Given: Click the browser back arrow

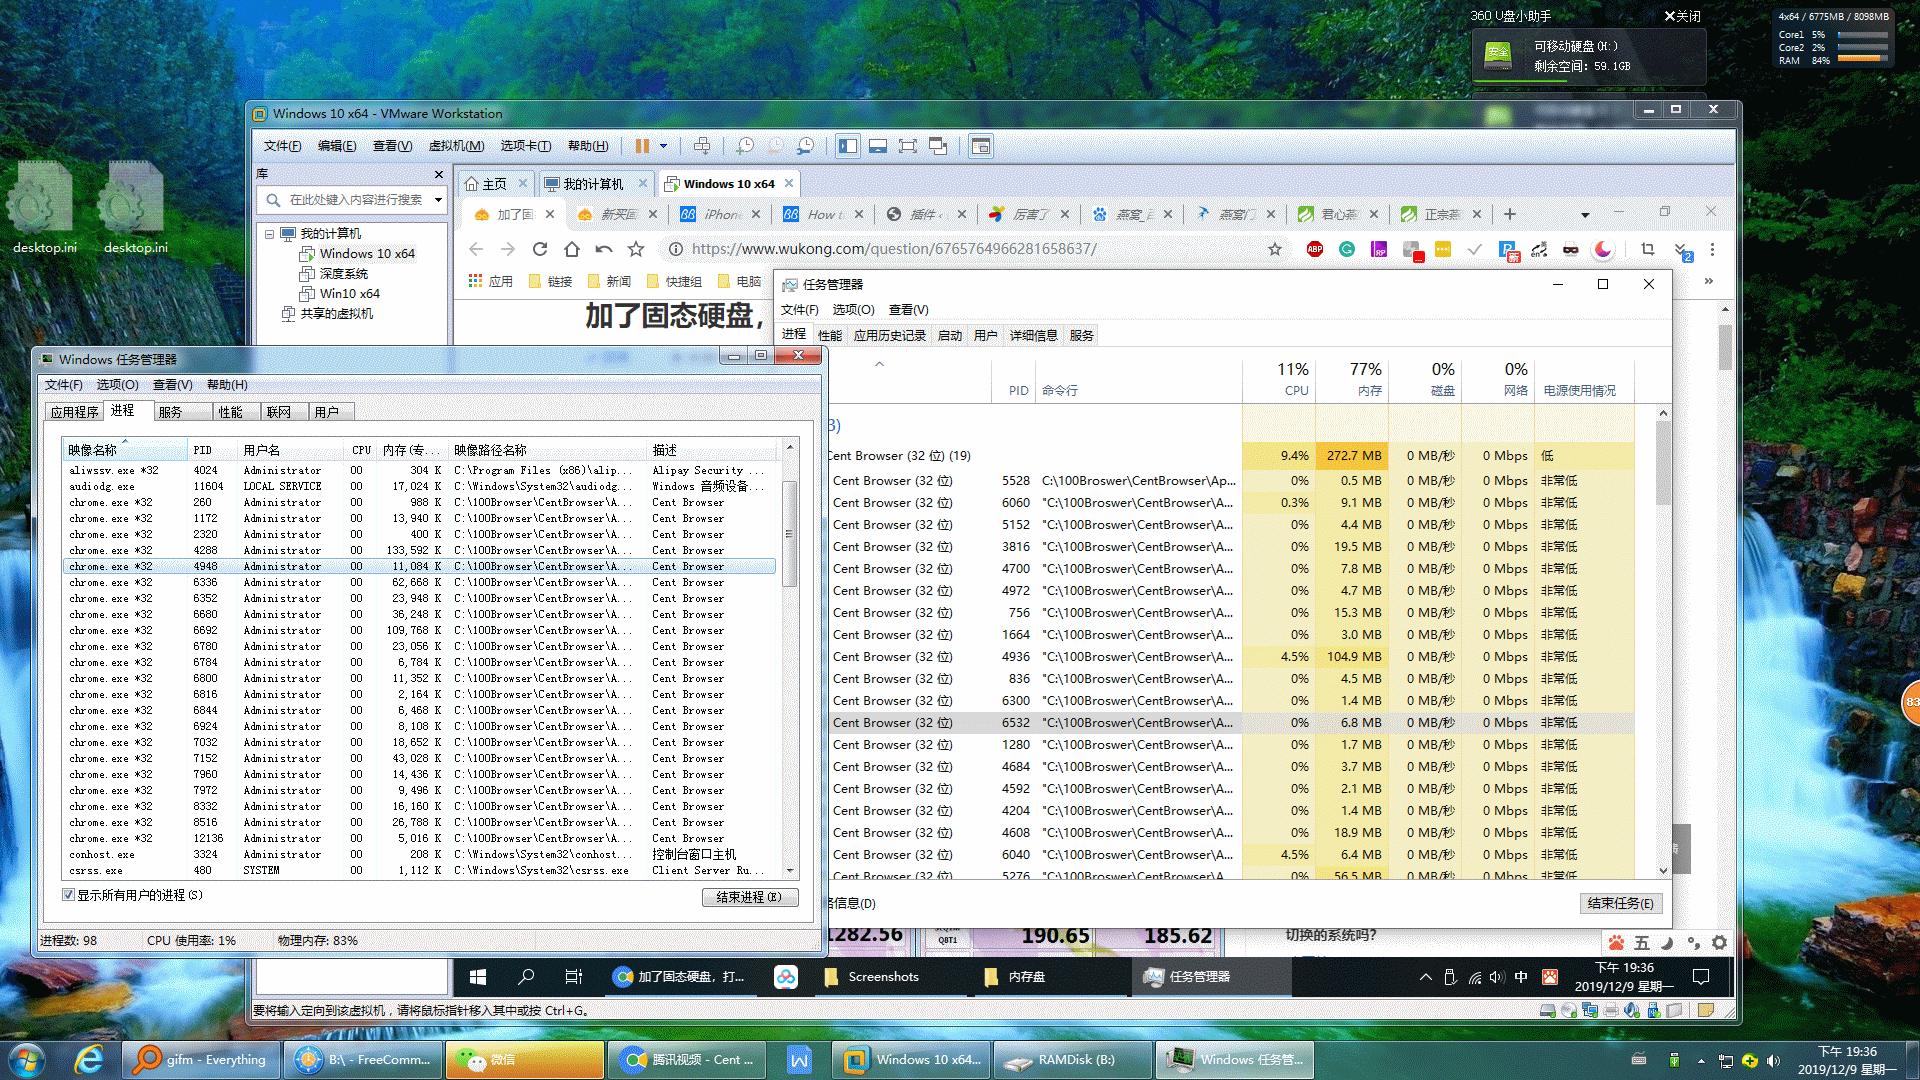Looking at the screenshot, I should [x=476, y=249].
